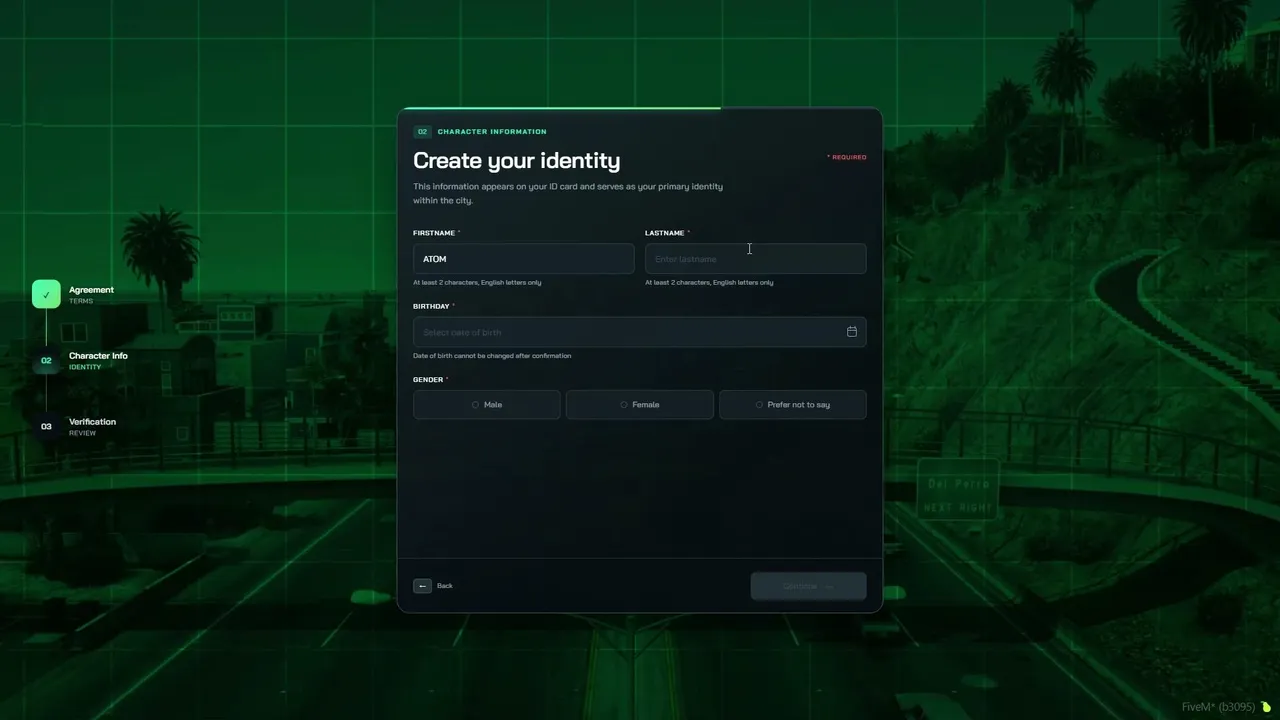Screen dimensions: 1280x720
Task: Click the date of birth cannot be changed note
Action: click(492, 356)
